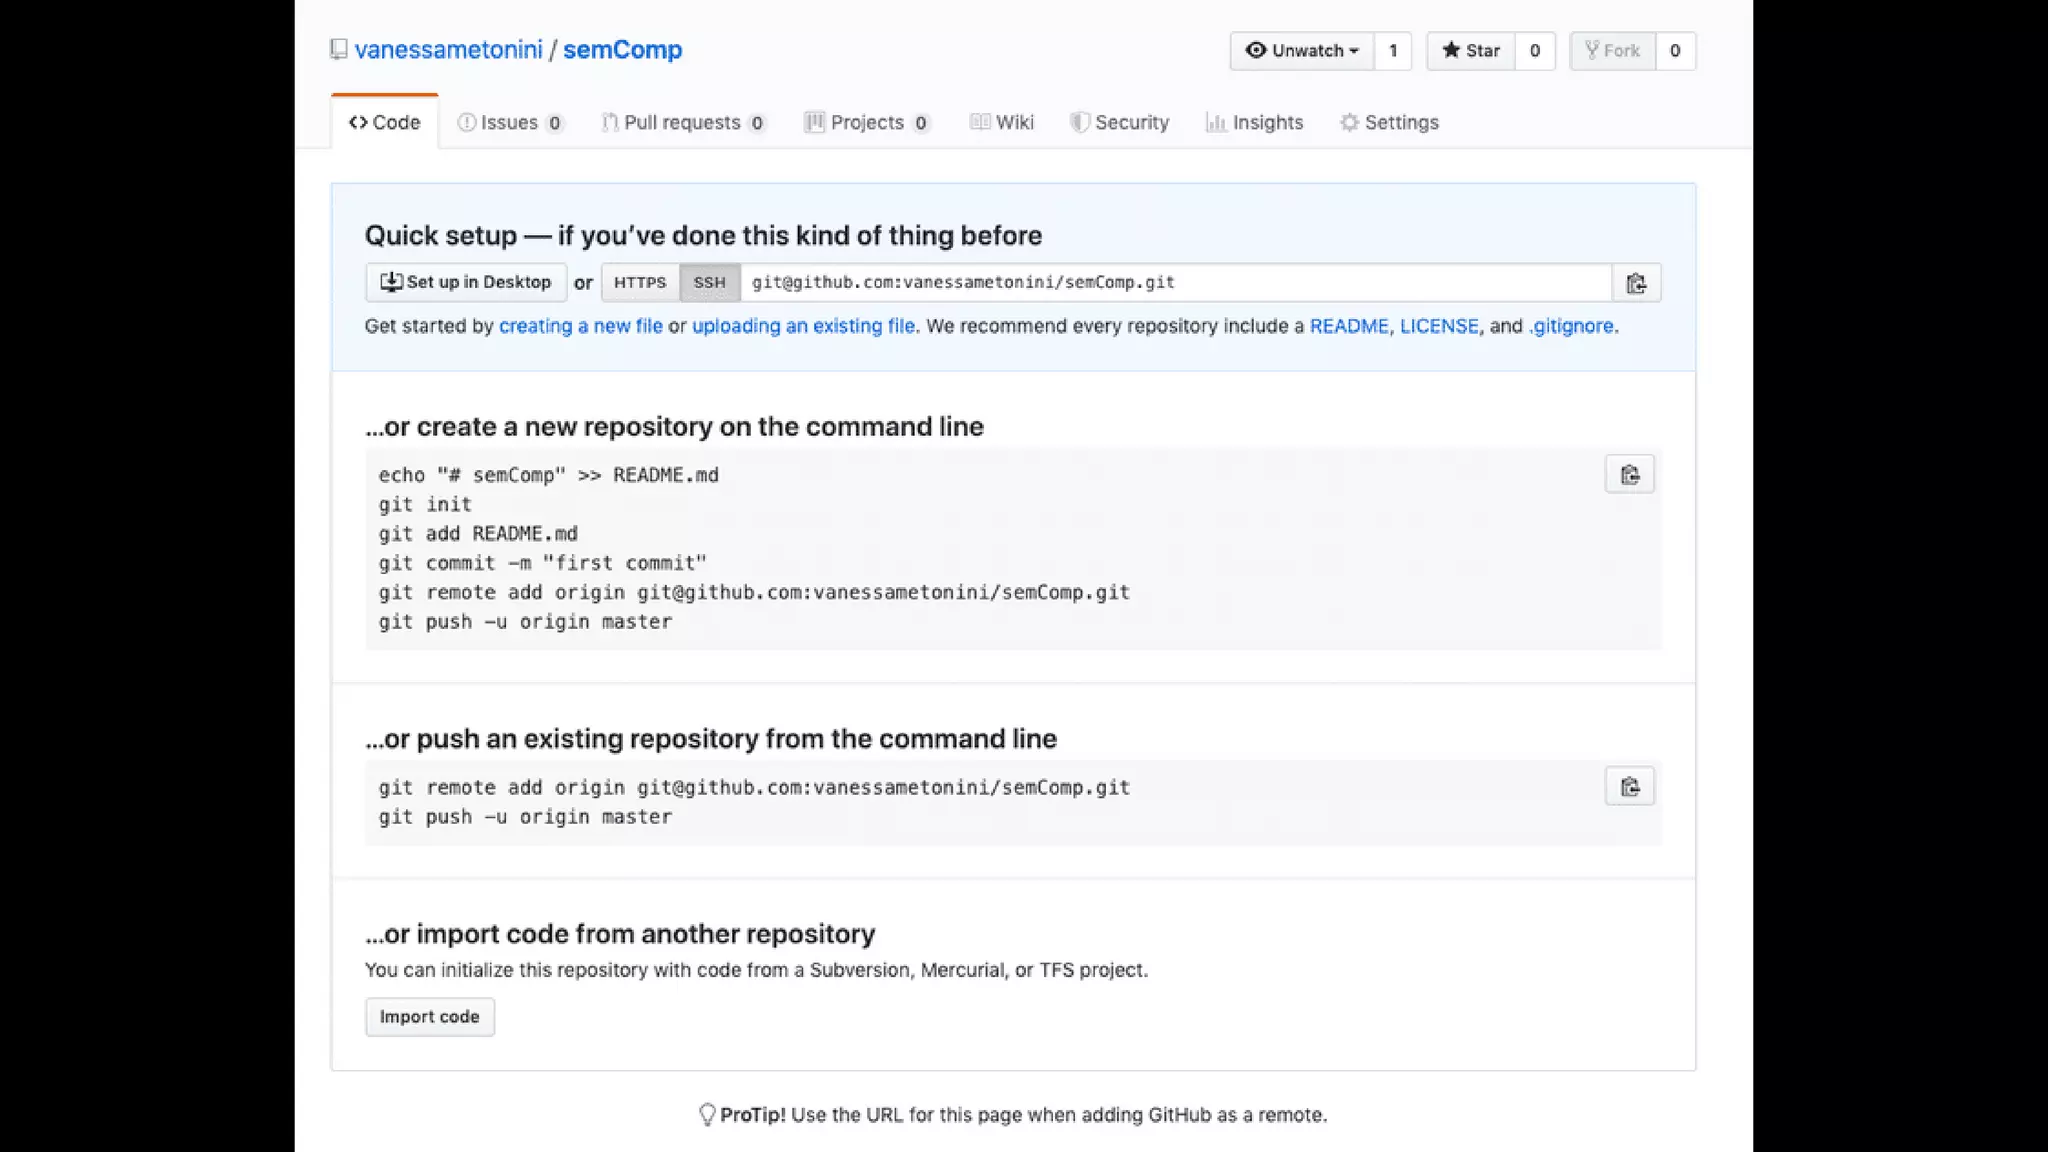Viewport: 2048px width, 1152px height.
Task: Copy the SSH clone URL to clipboard
Action: pos(1636,283)
